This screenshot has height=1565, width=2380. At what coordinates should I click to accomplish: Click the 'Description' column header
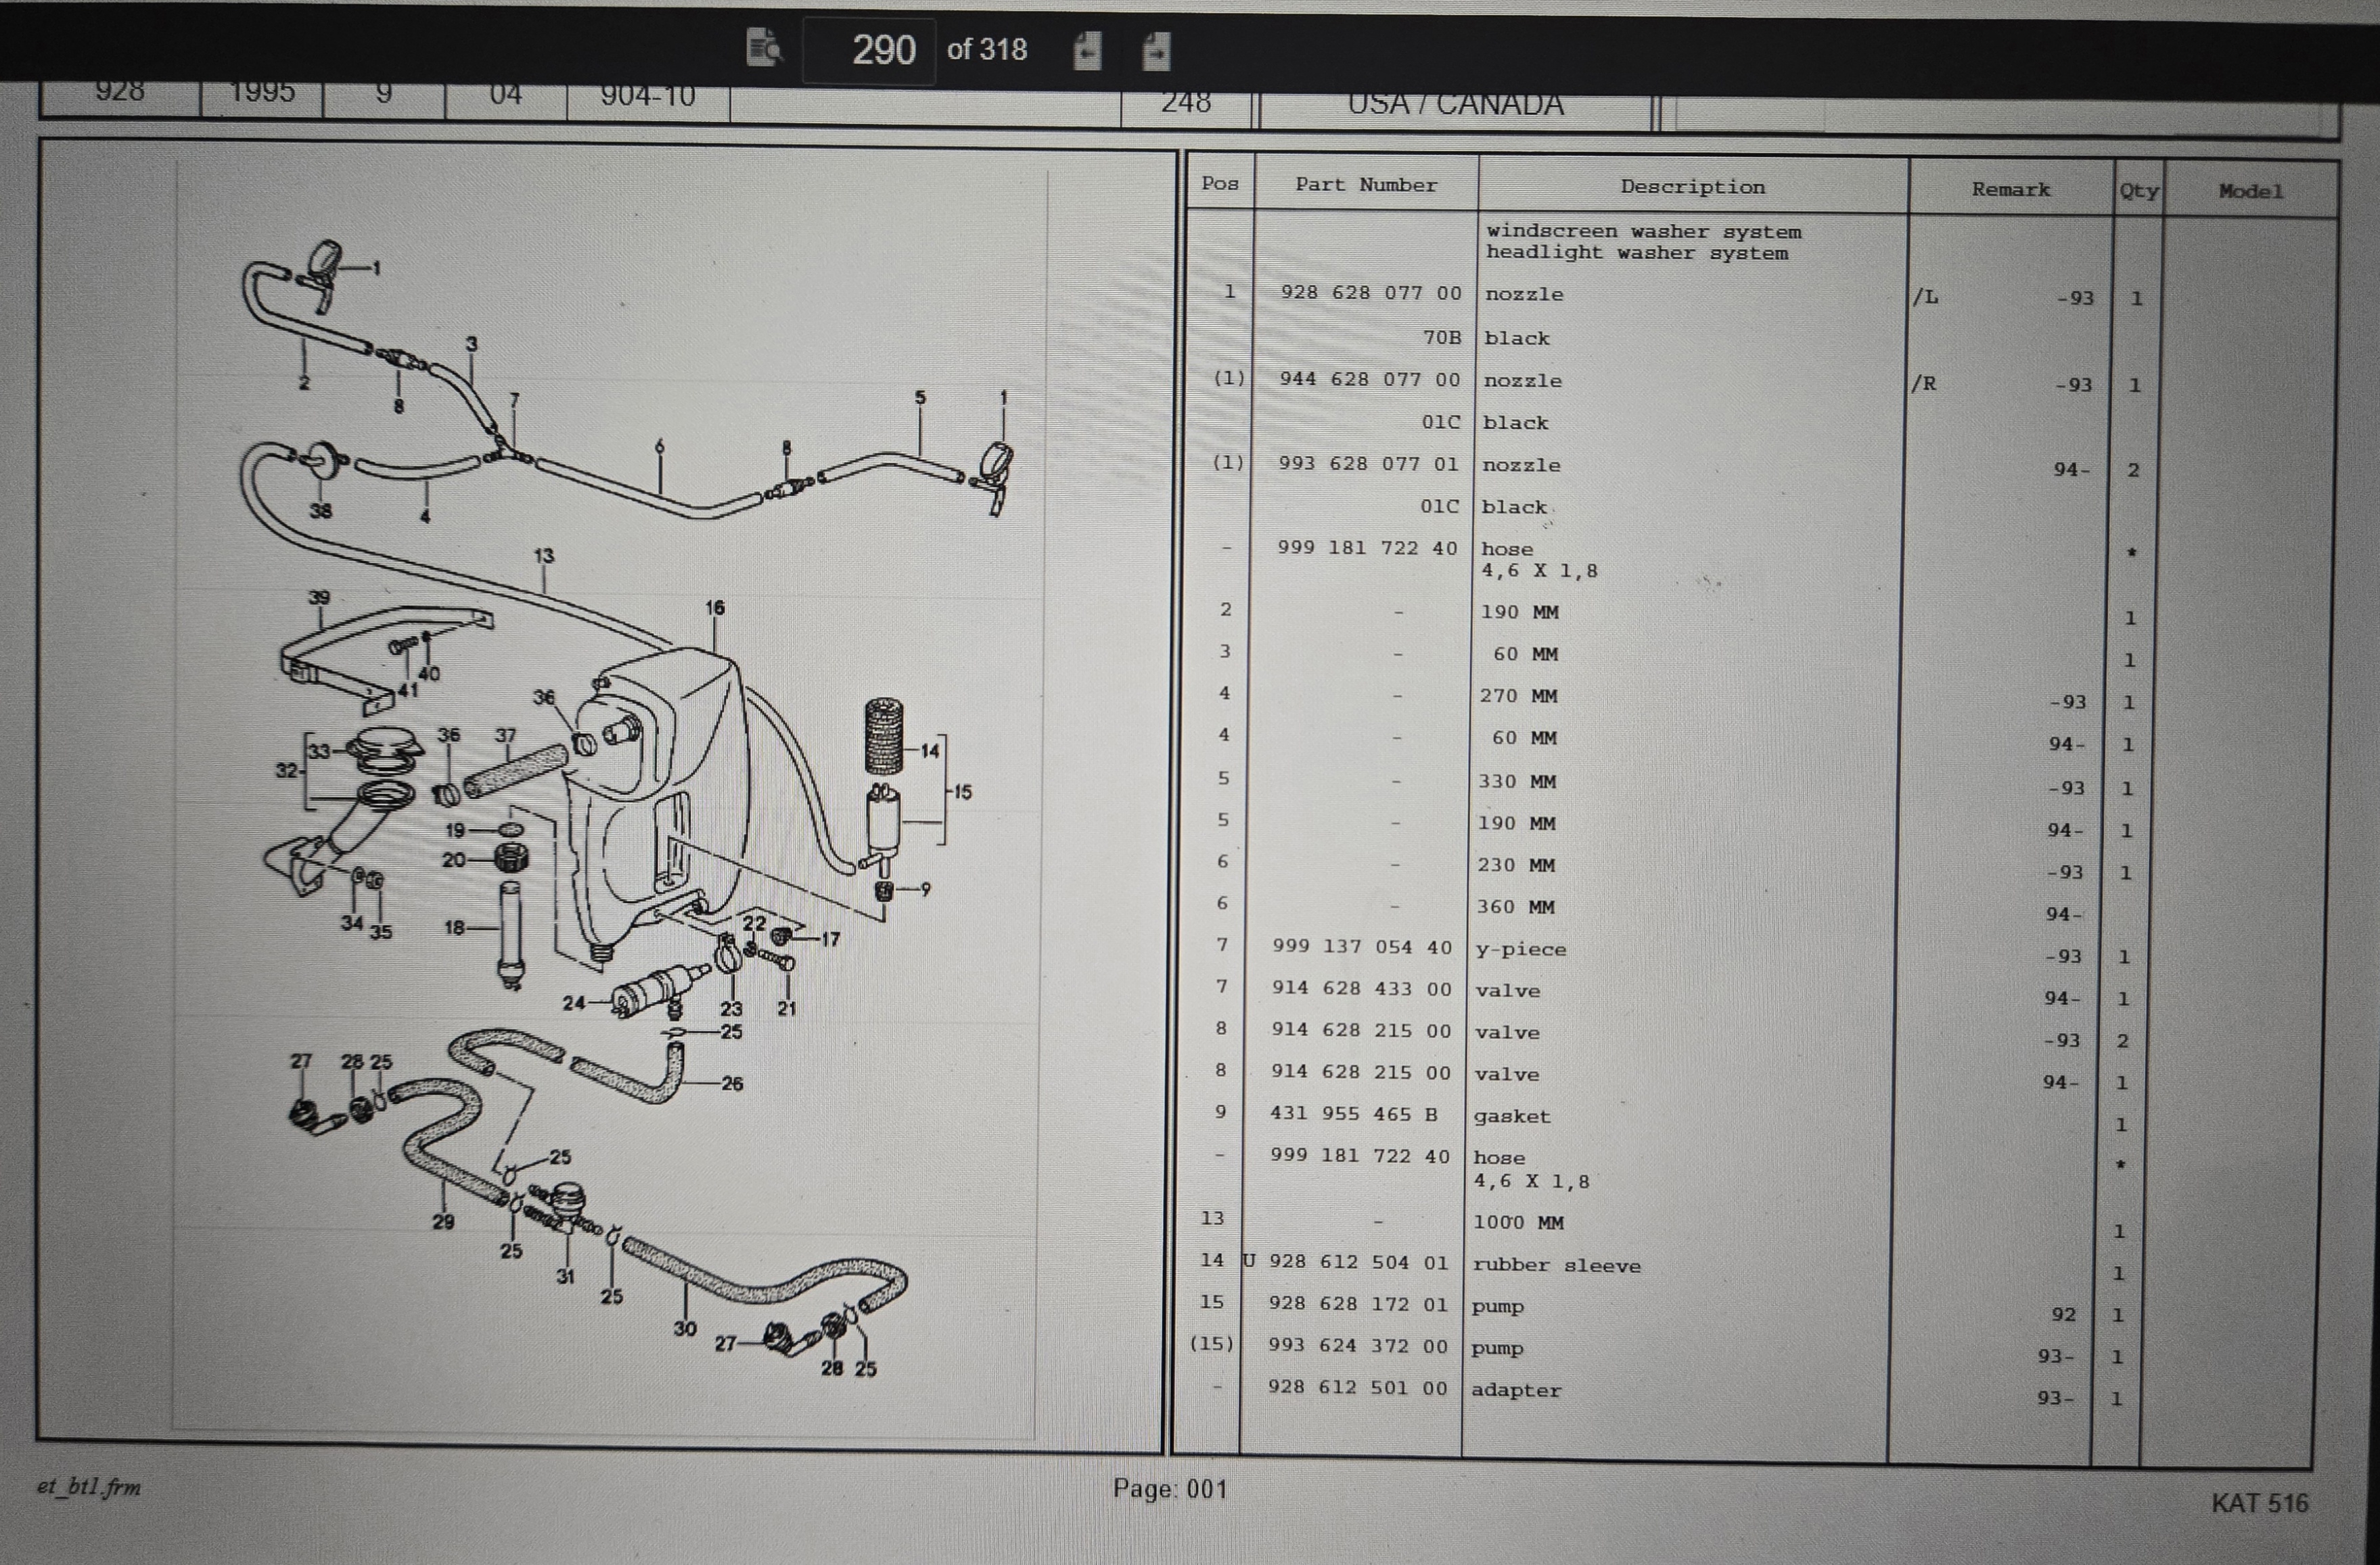pos(1693,187)
